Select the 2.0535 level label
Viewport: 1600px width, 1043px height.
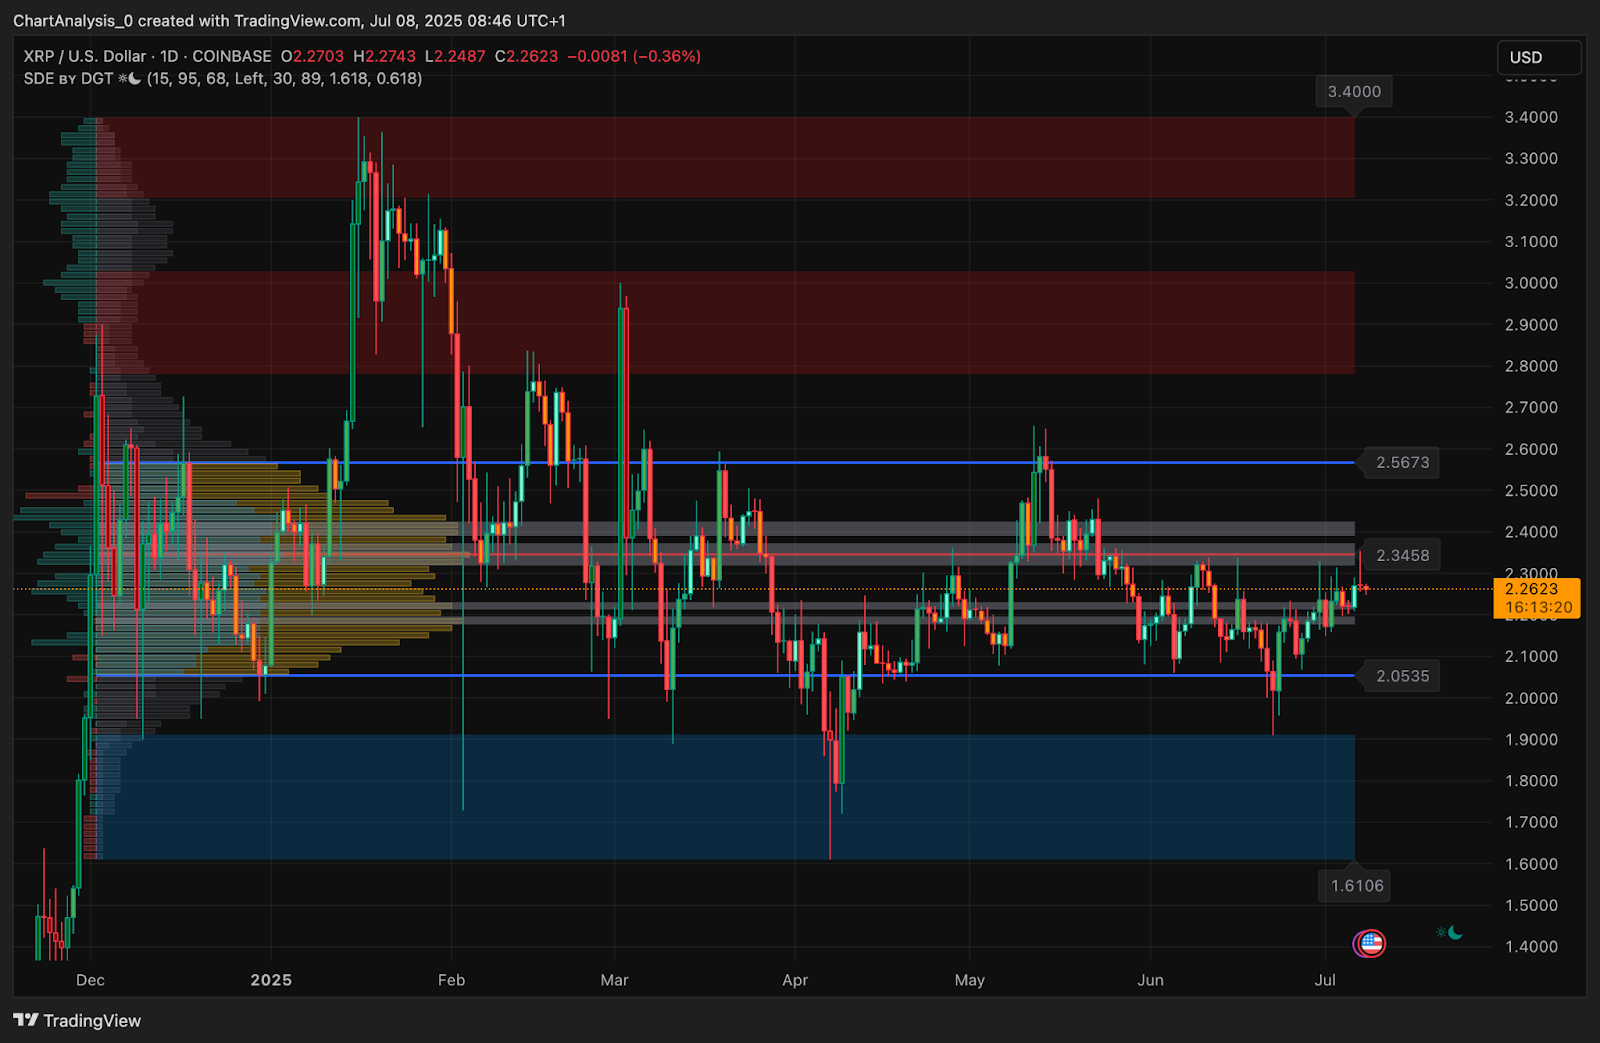tap(1403, 676)
